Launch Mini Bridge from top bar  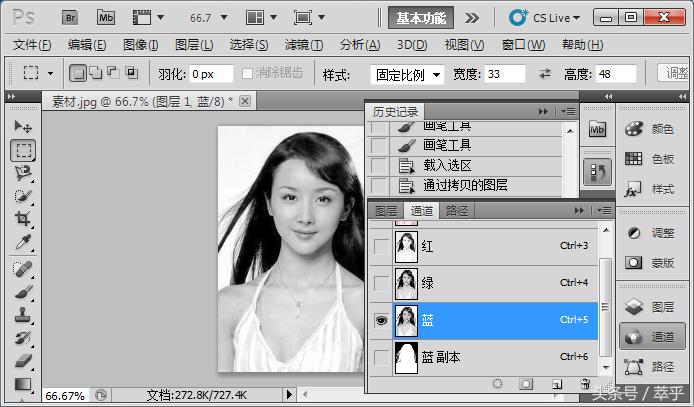106,18
